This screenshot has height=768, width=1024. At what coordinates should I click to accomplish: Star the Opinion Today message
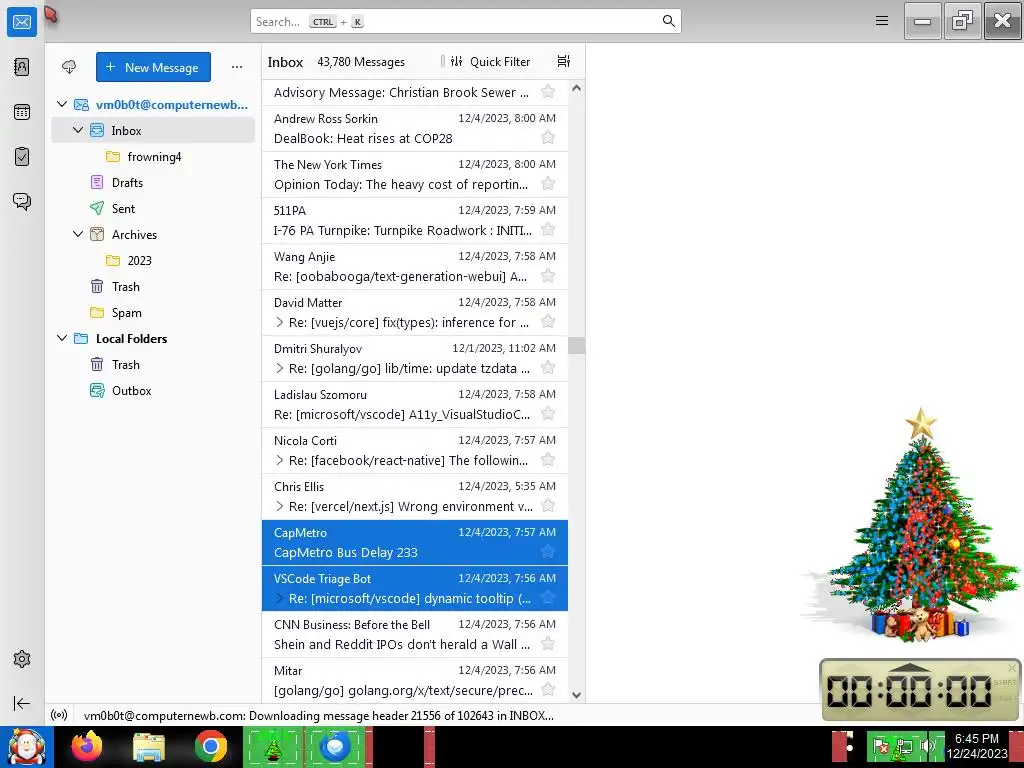548,184
